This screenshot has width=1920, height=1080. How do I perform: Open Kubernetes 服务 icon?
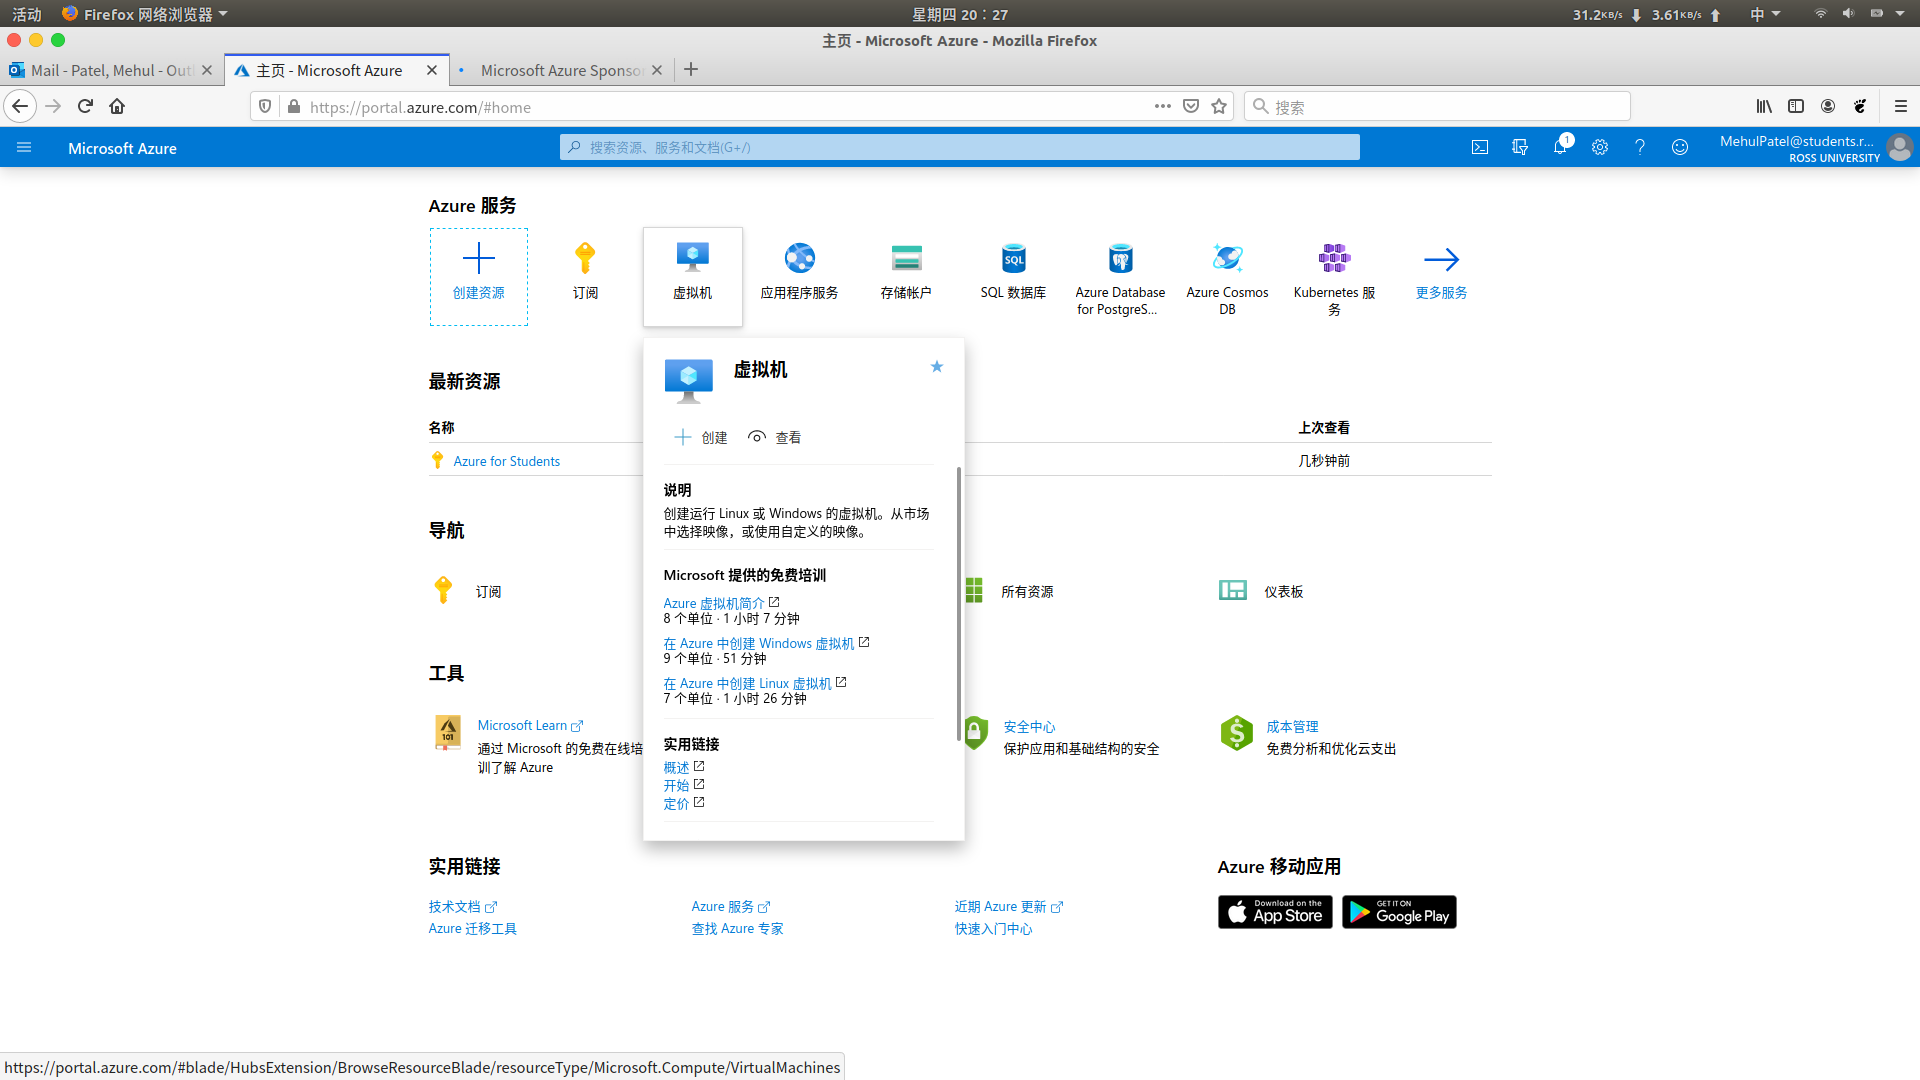tap(1334, 259)
